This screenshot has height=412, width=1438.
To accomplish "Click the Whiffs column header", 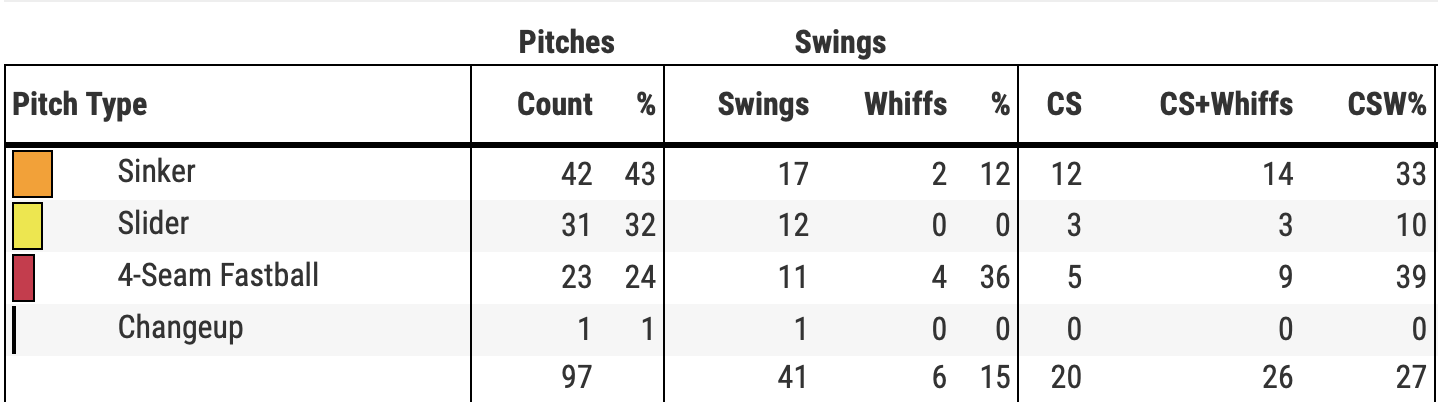I will coord(905,104).
